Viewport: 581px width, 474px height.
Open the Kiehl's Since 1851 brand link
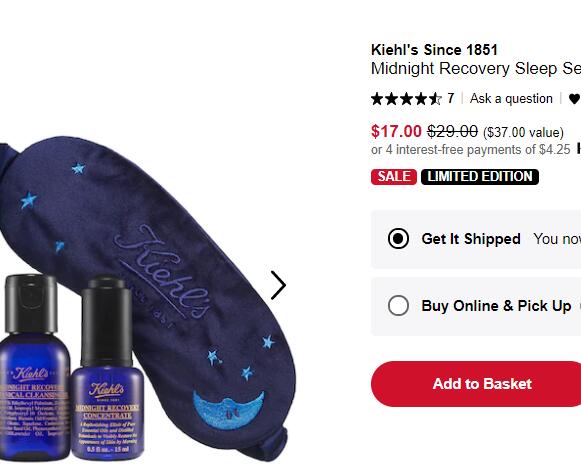434,50
